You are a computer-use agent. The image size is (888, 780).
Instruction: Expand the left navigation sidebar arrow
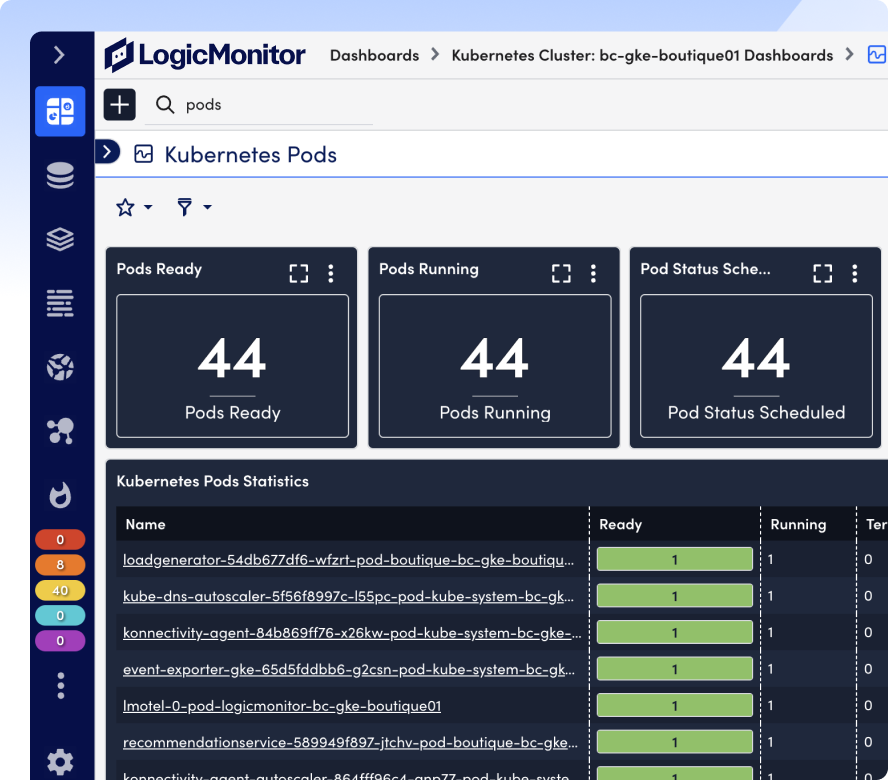(x=59, y=55)
